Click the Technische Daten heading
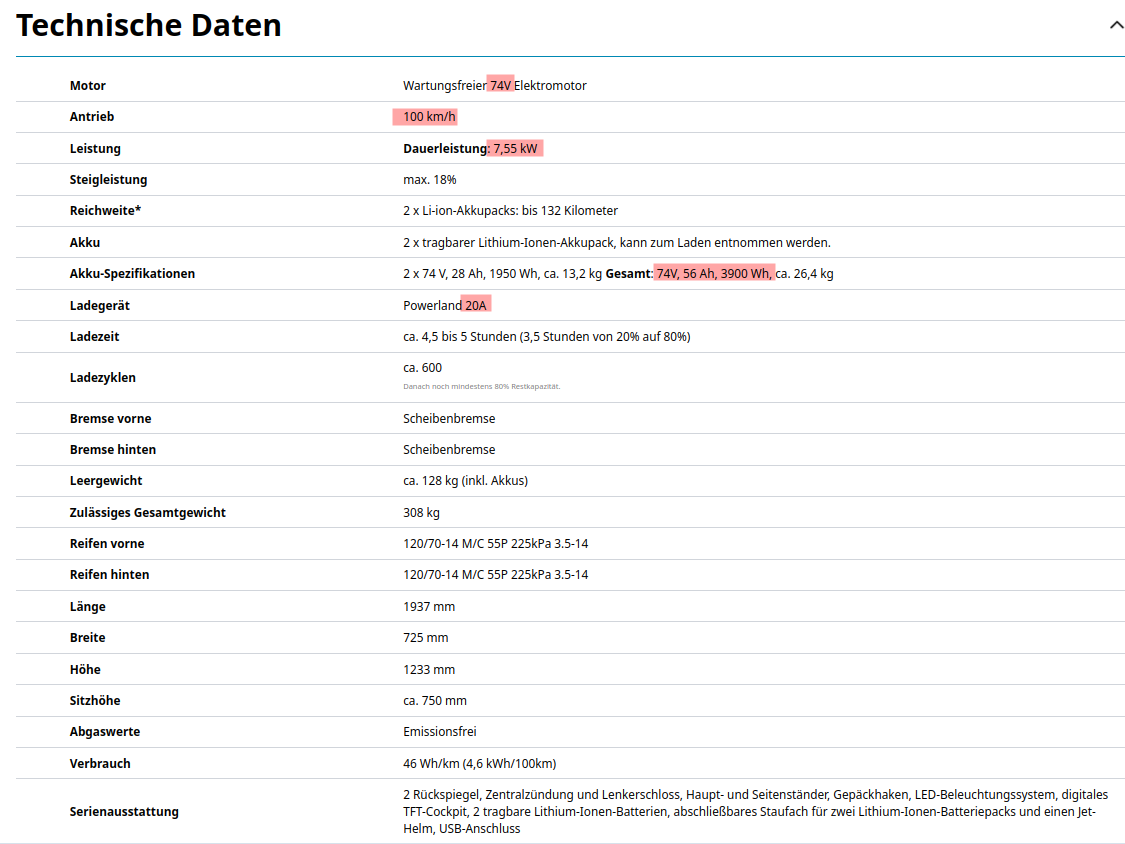The height and width of the screenshot is (844, 1125). pos(149,26)
